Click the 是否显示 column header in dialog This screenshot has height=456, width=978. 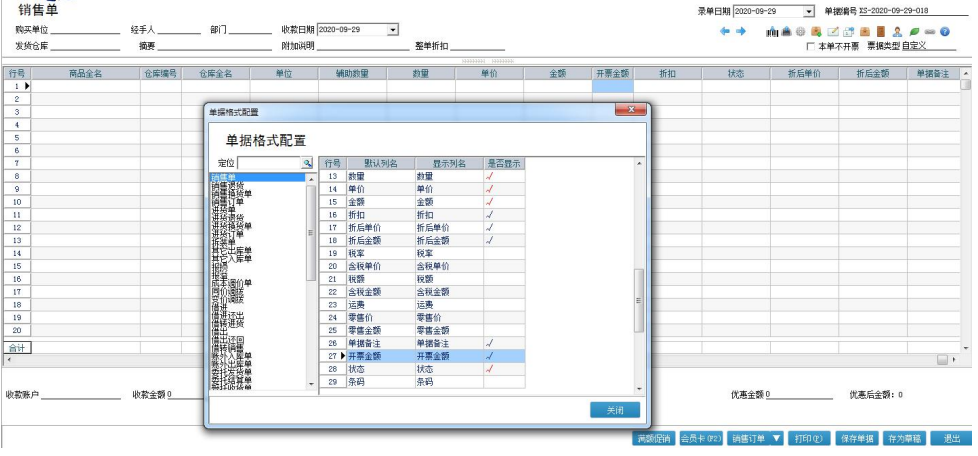pyautogui.click(x=503, y=163)
